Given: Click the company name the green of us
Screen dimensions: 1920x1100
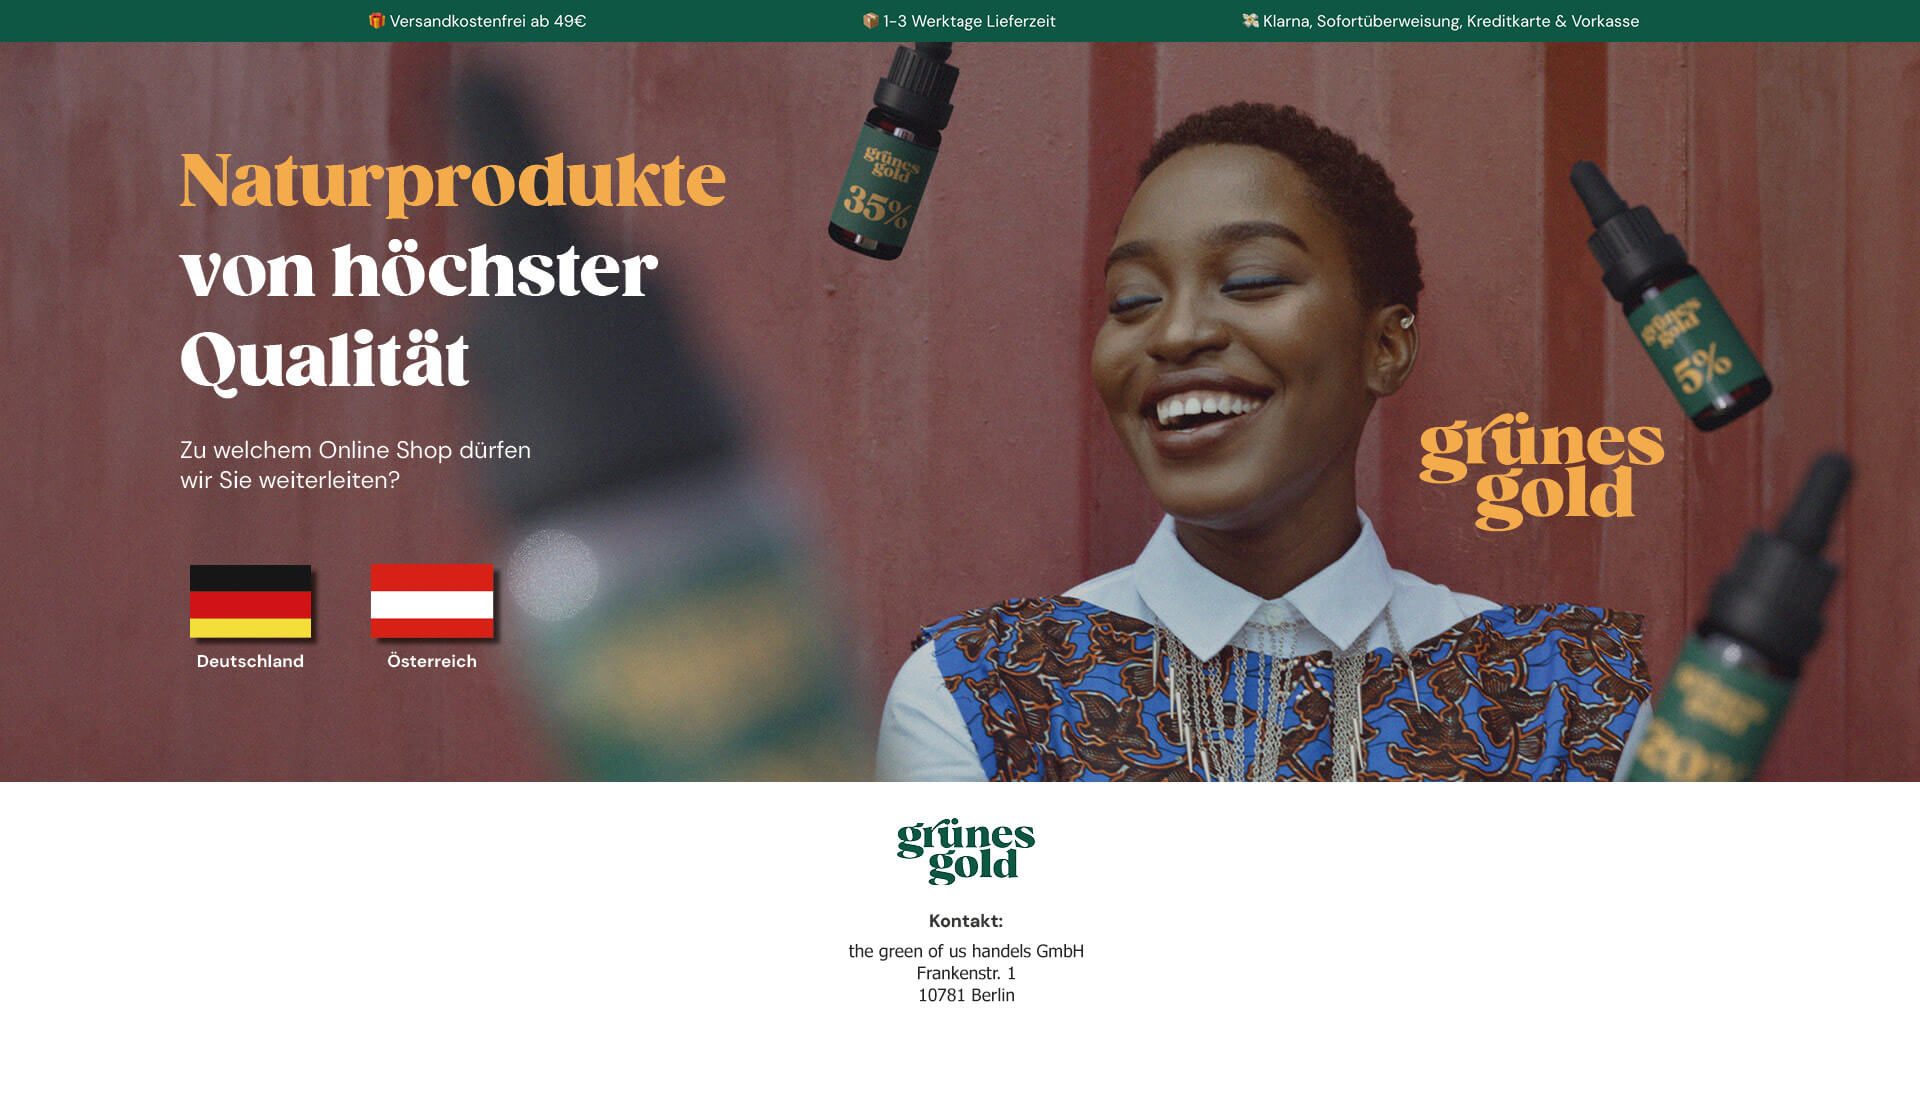Looking at the screenshot, I should click(x=966, y=951).
